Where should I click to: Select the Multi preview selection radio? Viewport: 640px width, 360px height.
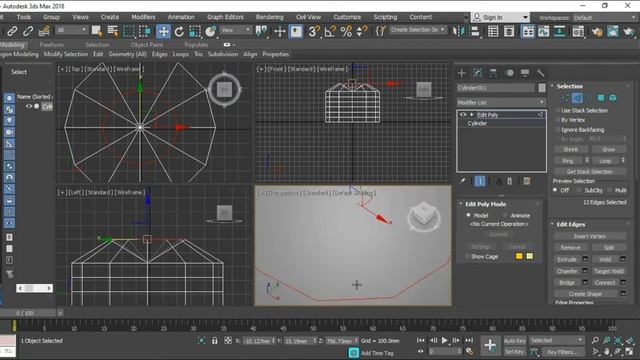point(610,190)
